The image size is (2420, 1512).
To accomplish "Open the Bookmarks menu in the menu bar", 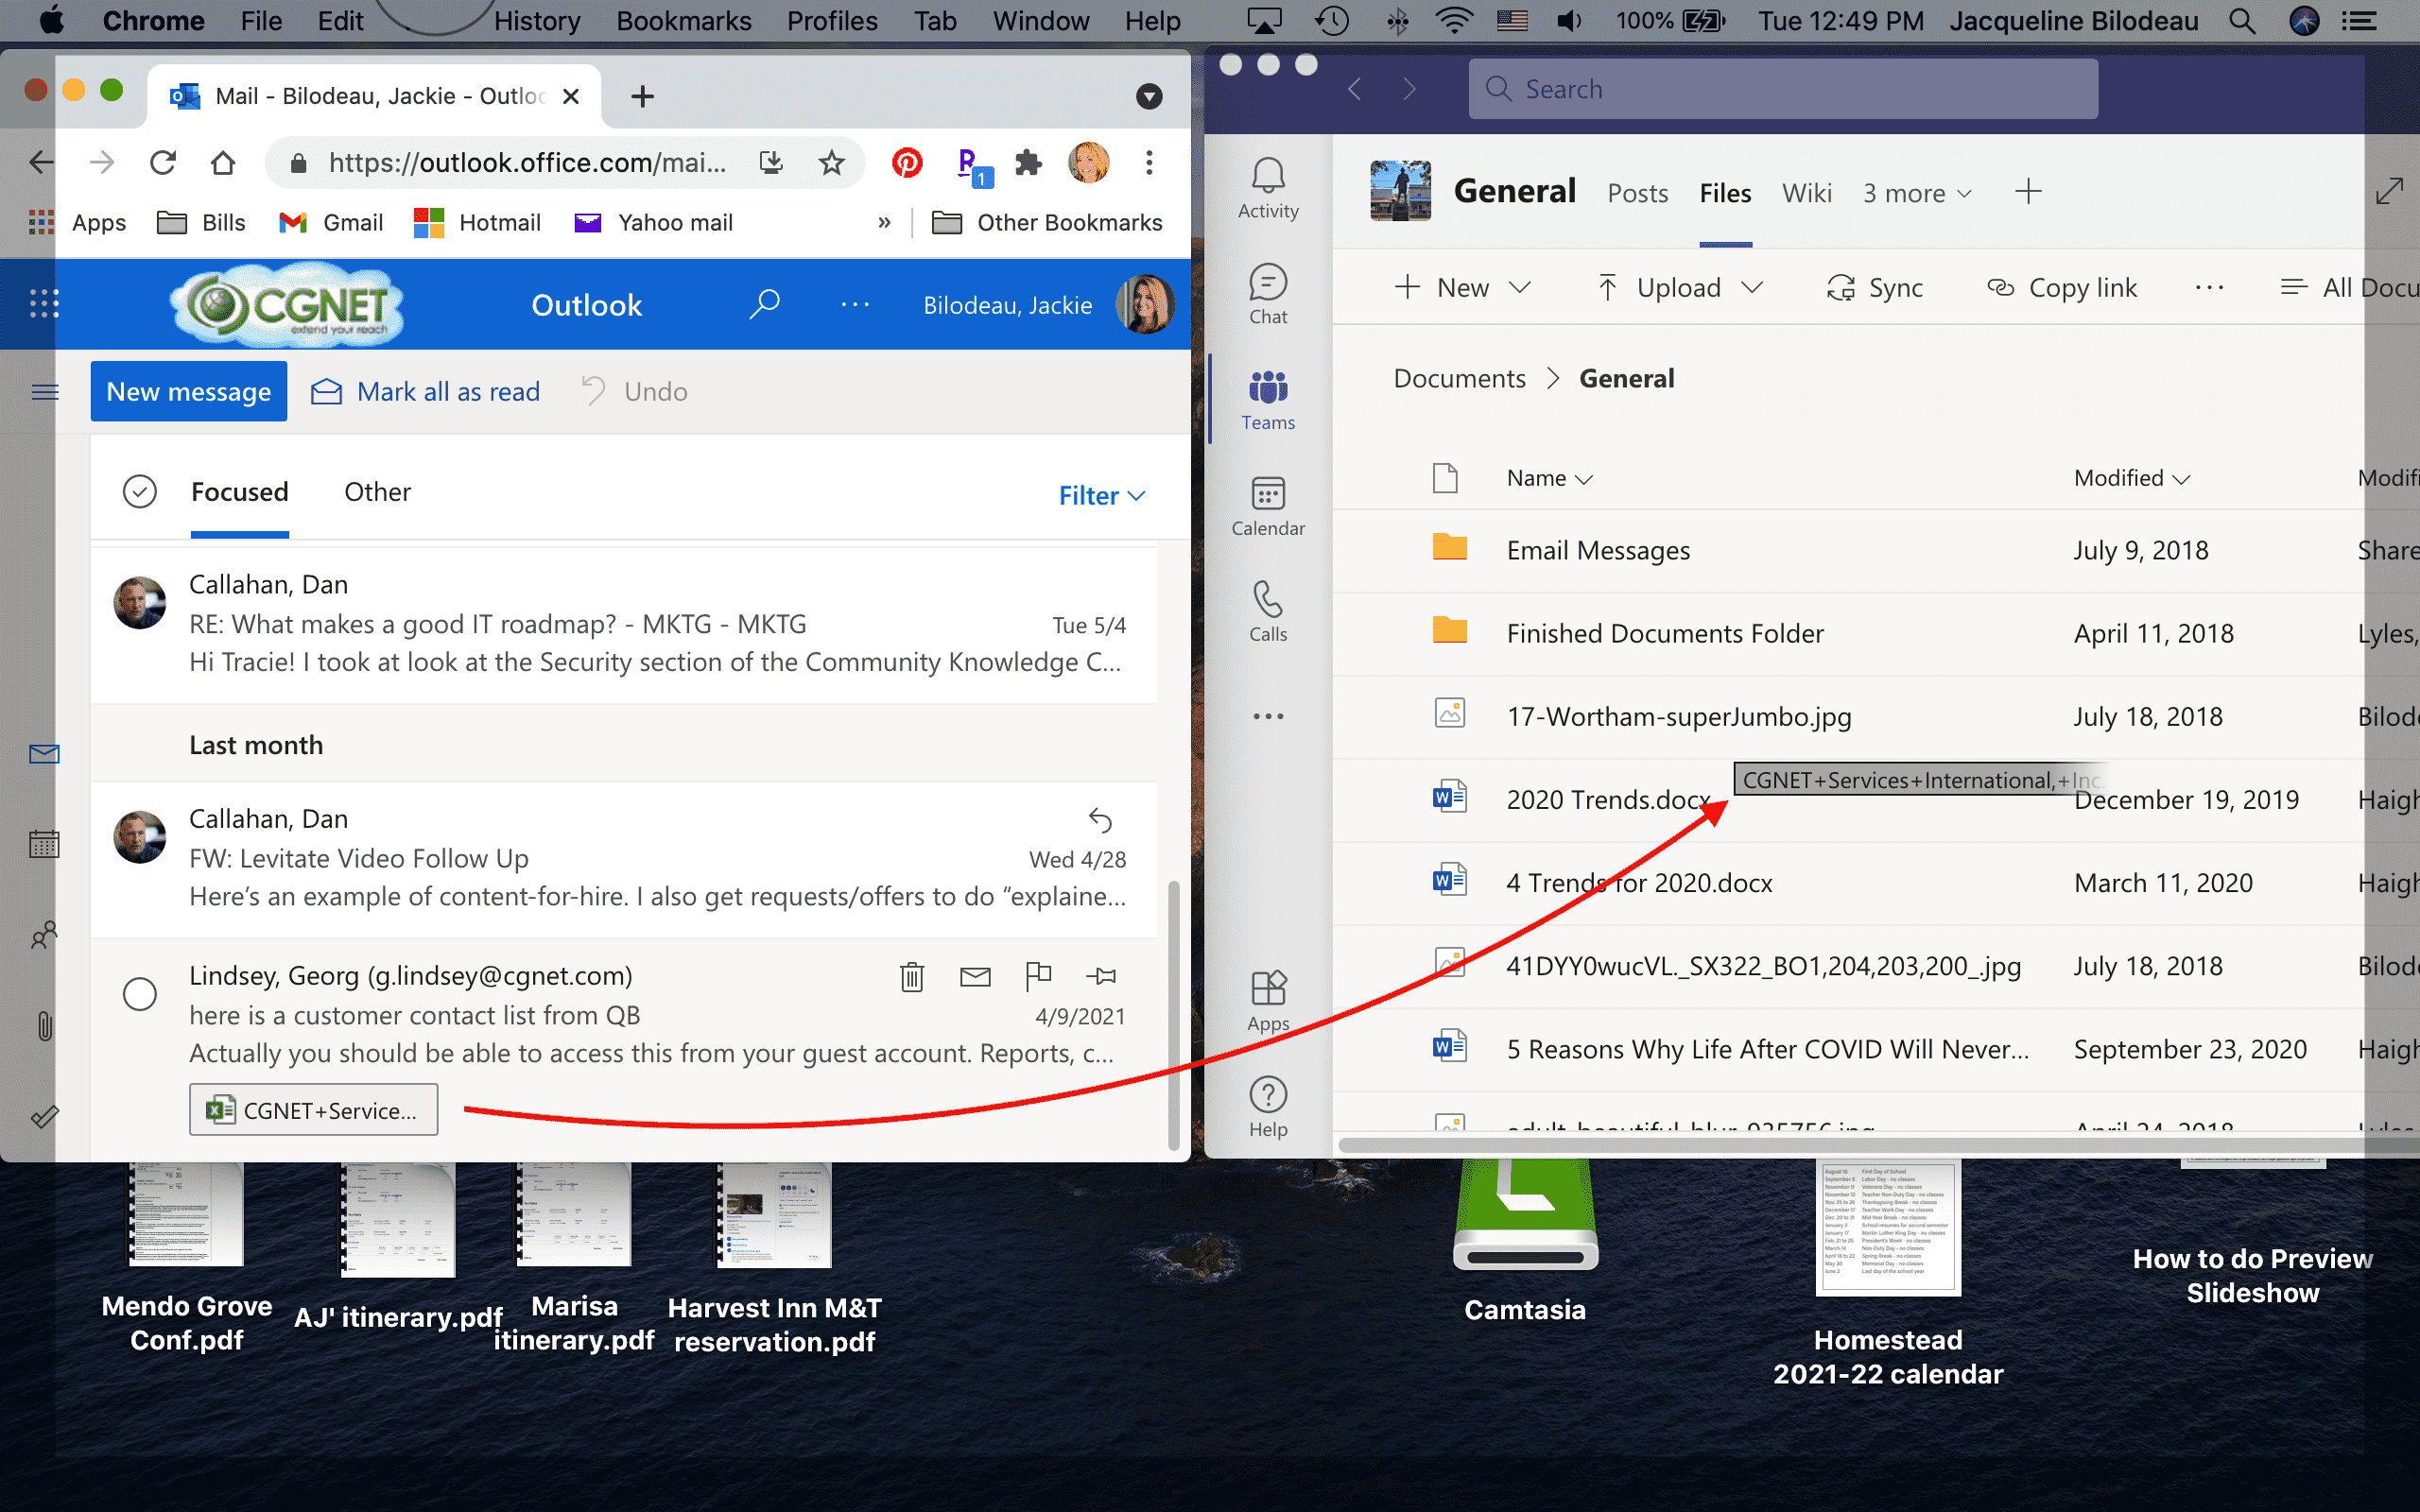I will (683, 20).
